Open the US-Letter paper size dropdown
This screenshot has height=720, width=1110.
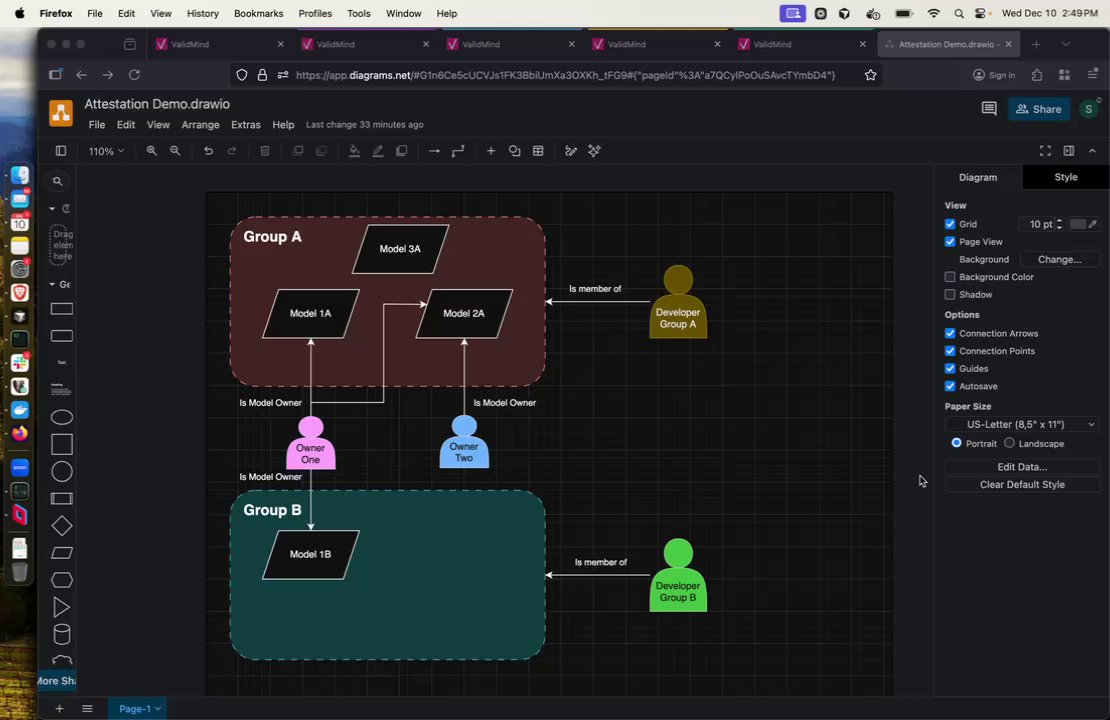(x=1022, y=424)
